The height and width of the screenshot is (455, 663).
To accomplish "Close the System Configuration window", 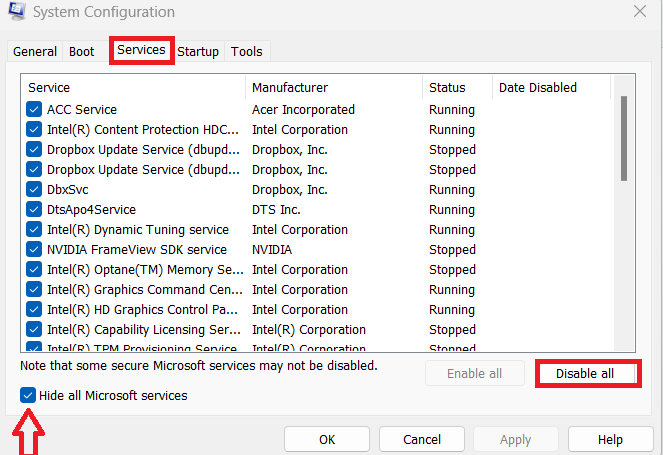I will tap(639, 12).
